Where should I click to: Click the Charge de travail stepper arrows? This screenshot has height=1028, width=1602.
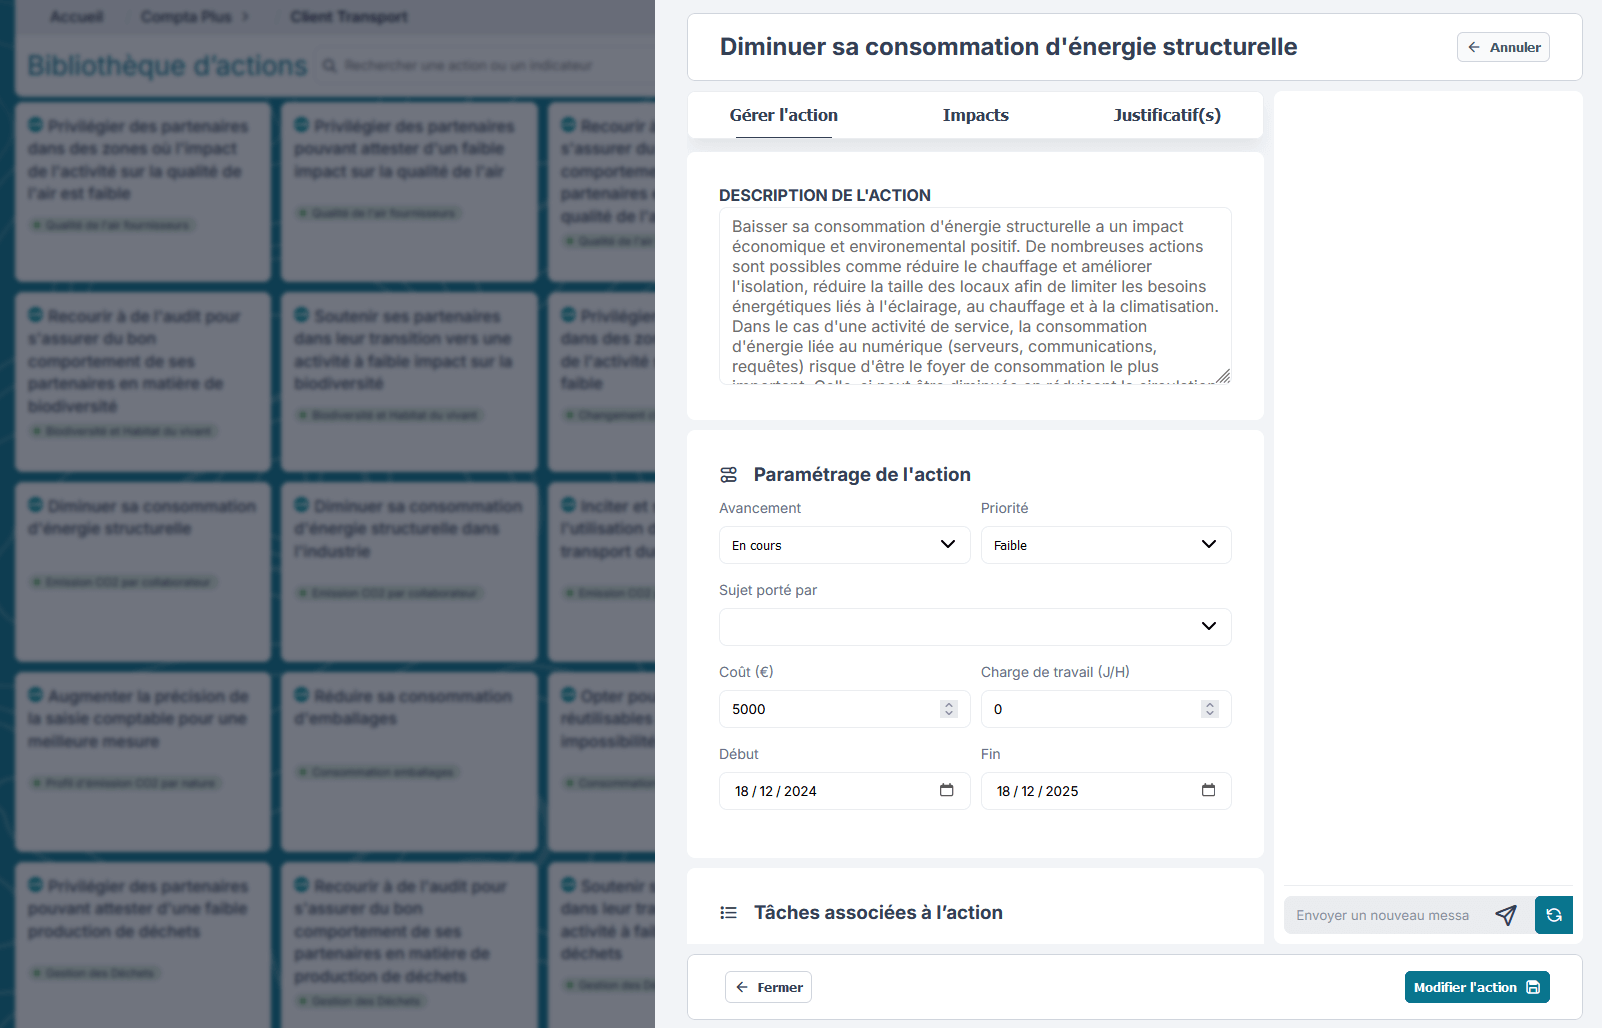(1210, 709)
